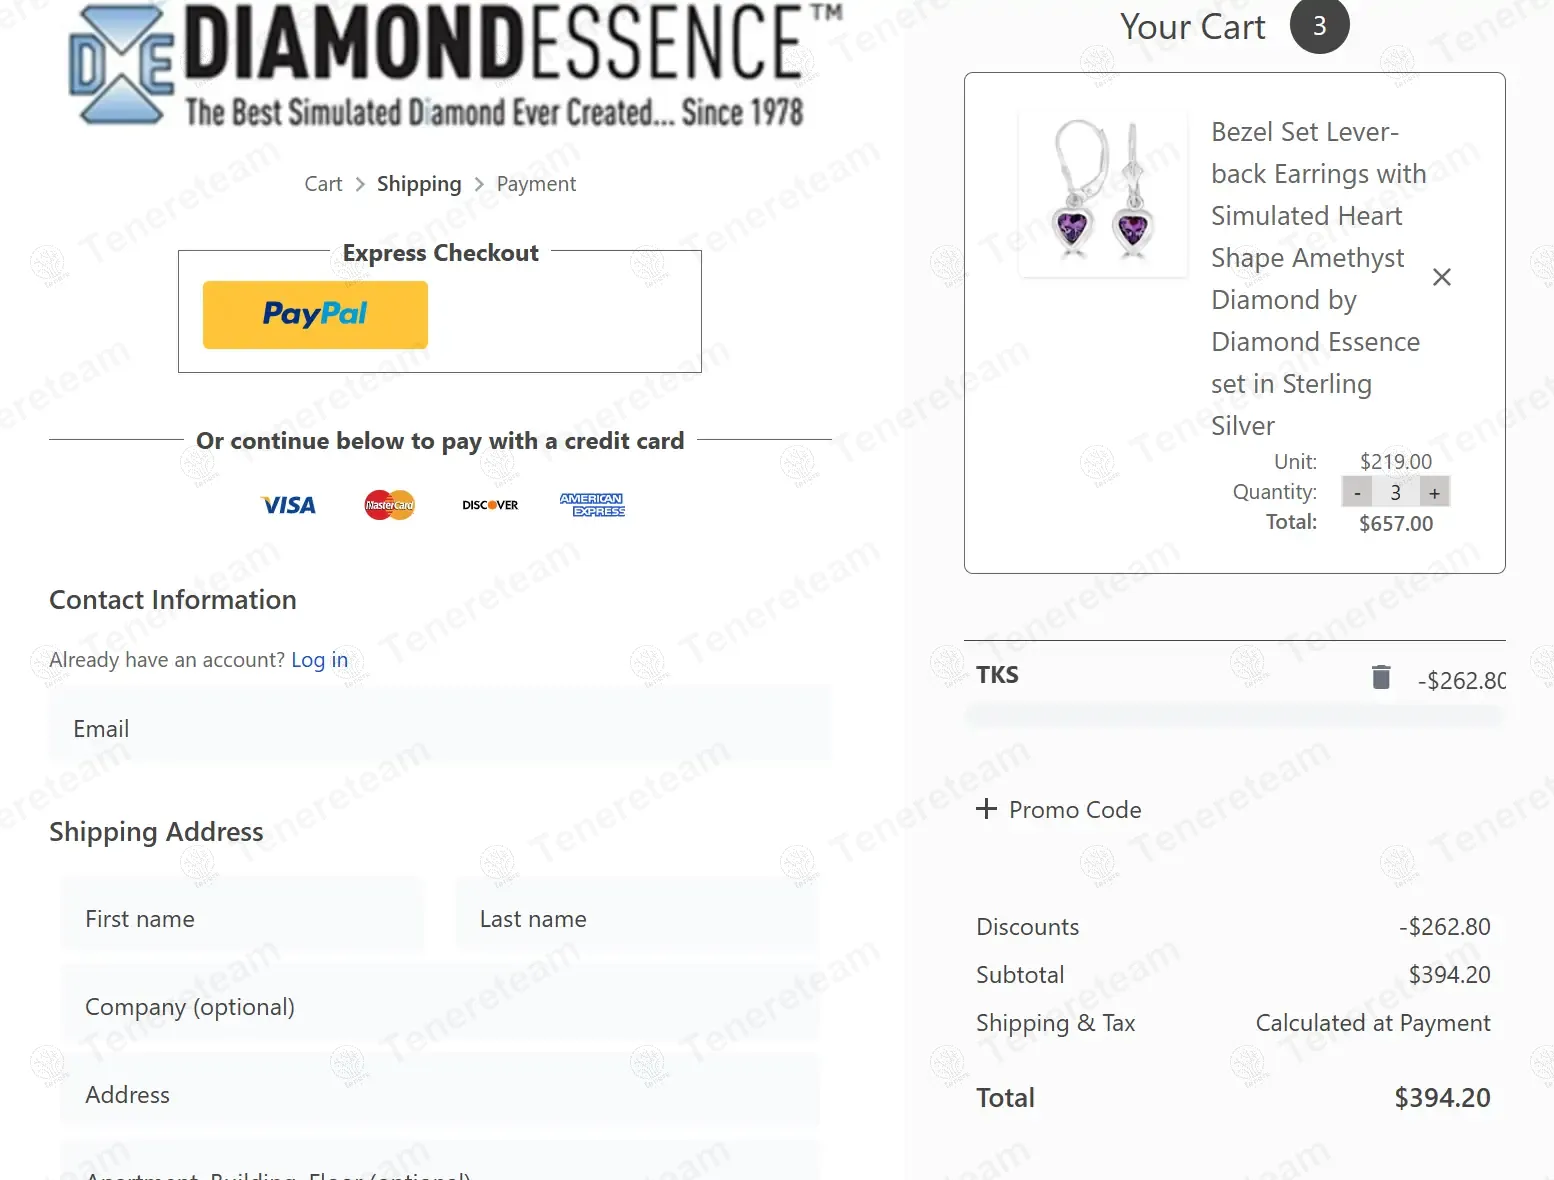
Task: Click the Email input field
Action: (440, 729)
